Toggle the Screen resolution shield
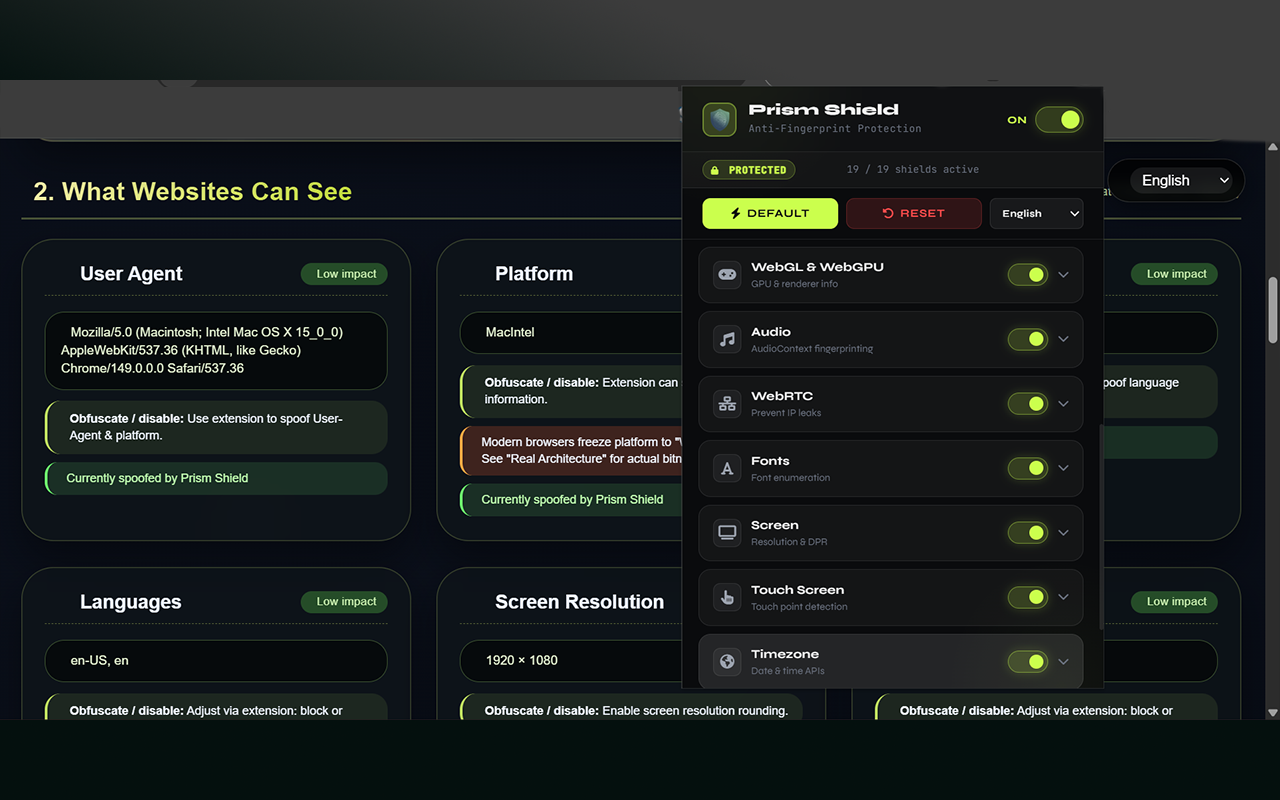This screenshot has width=1280, height=800. click(1028, 533)
